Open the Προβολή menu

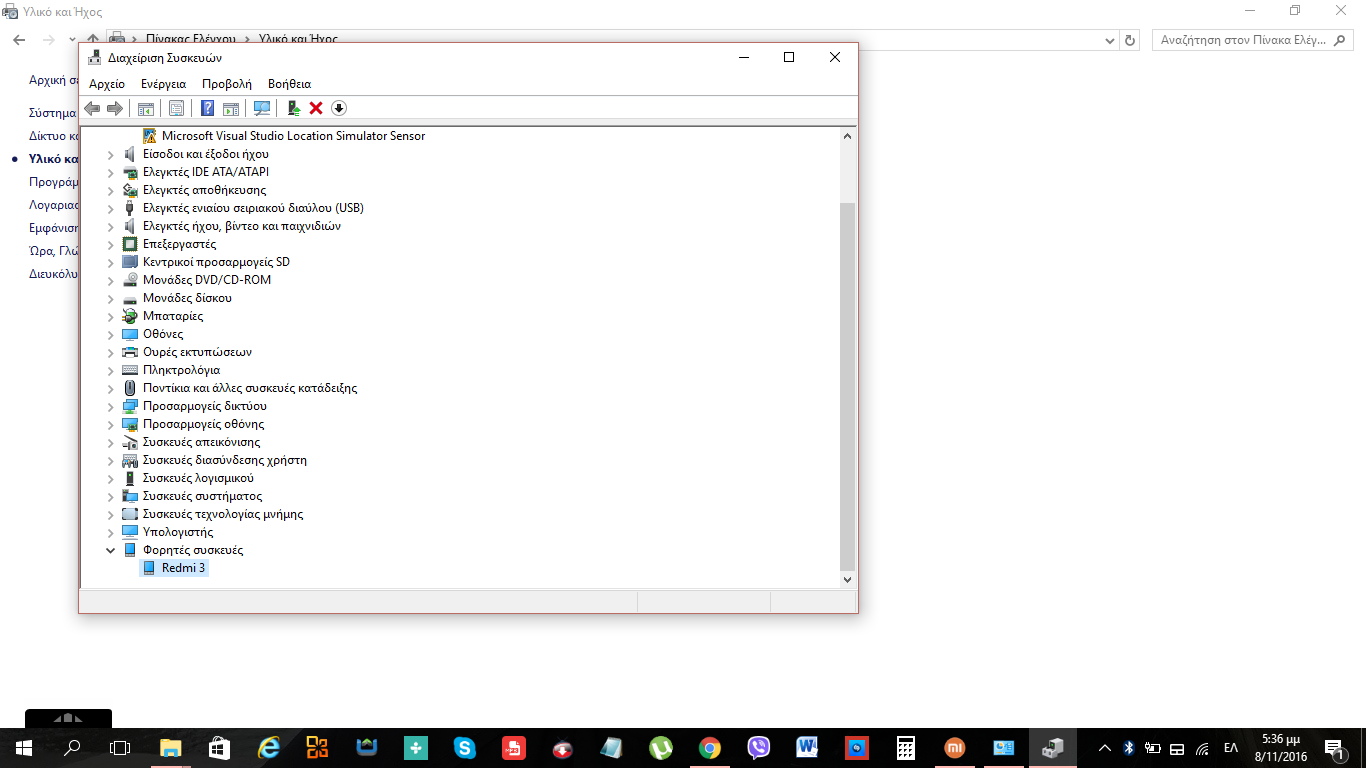click(x=226, y=84)
